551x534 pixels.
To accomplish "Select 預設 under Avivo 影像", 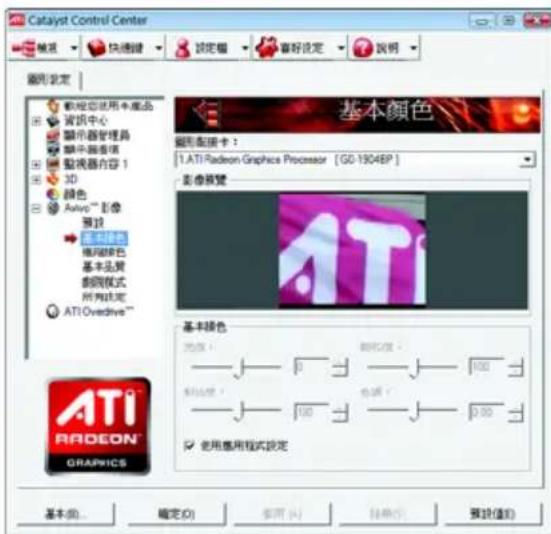I will point(93,223).
